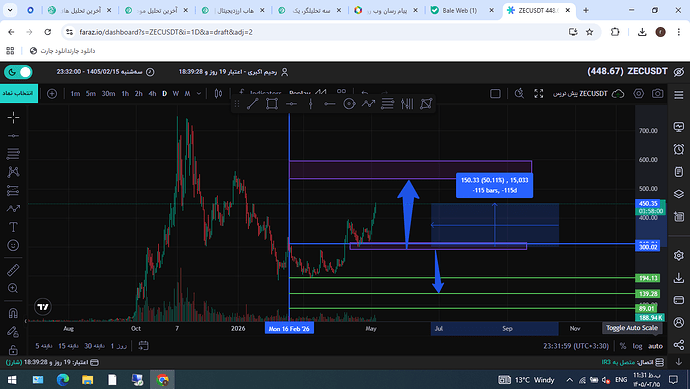Toggle lock all drawing tools
This screenshot has width=690, height=389.
coord(13,349)
